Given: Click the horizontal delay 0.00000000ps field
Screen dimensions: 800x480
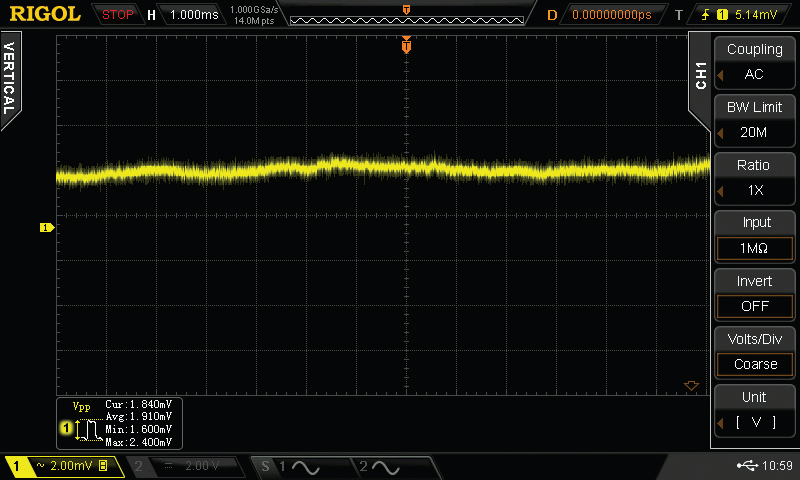Looking at the screenshot, I should [611, 15].
